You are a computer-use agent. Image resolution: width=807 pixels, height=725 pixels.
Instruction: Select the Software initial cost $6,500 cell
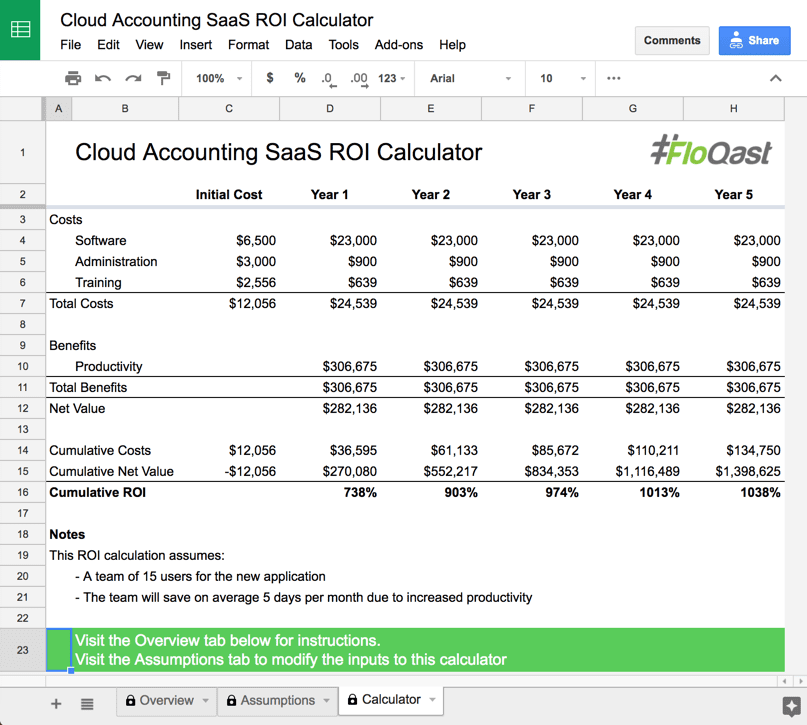(229, 240)
